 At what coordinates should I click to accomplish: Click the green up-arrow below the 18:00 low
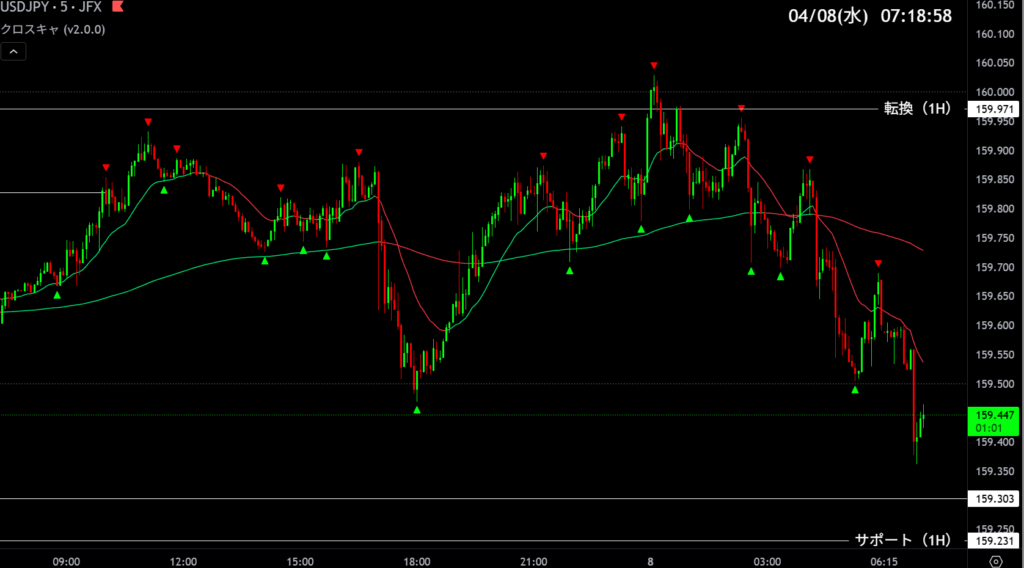417,409
